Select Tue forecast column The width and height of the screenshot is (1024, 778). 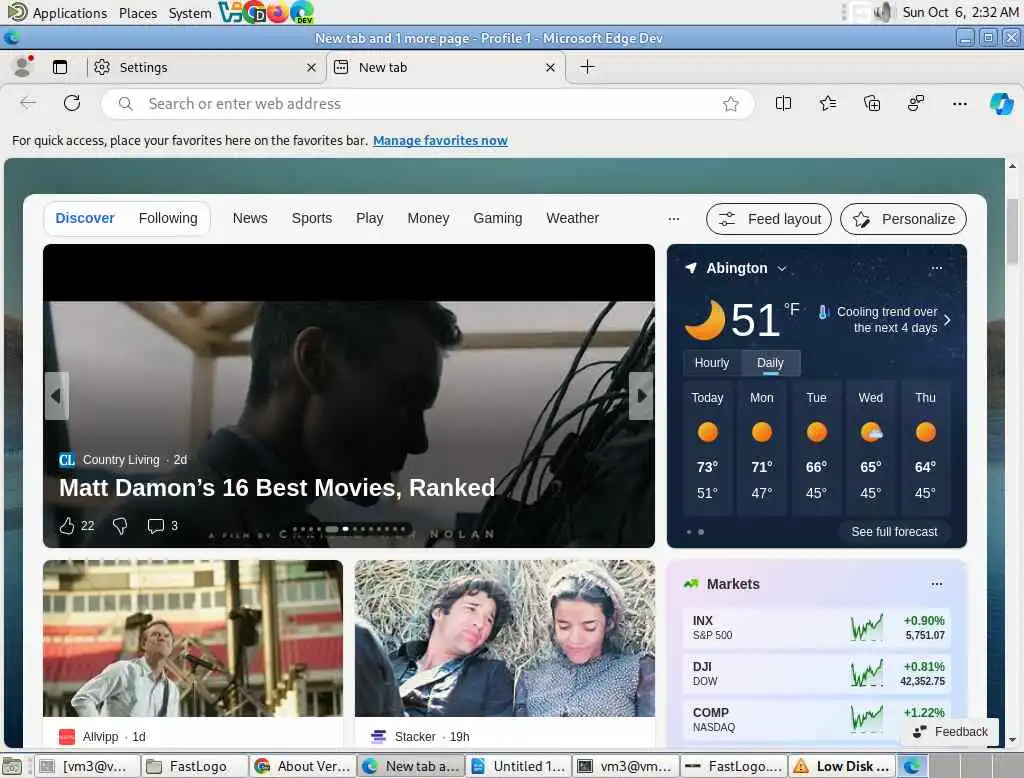816,448
